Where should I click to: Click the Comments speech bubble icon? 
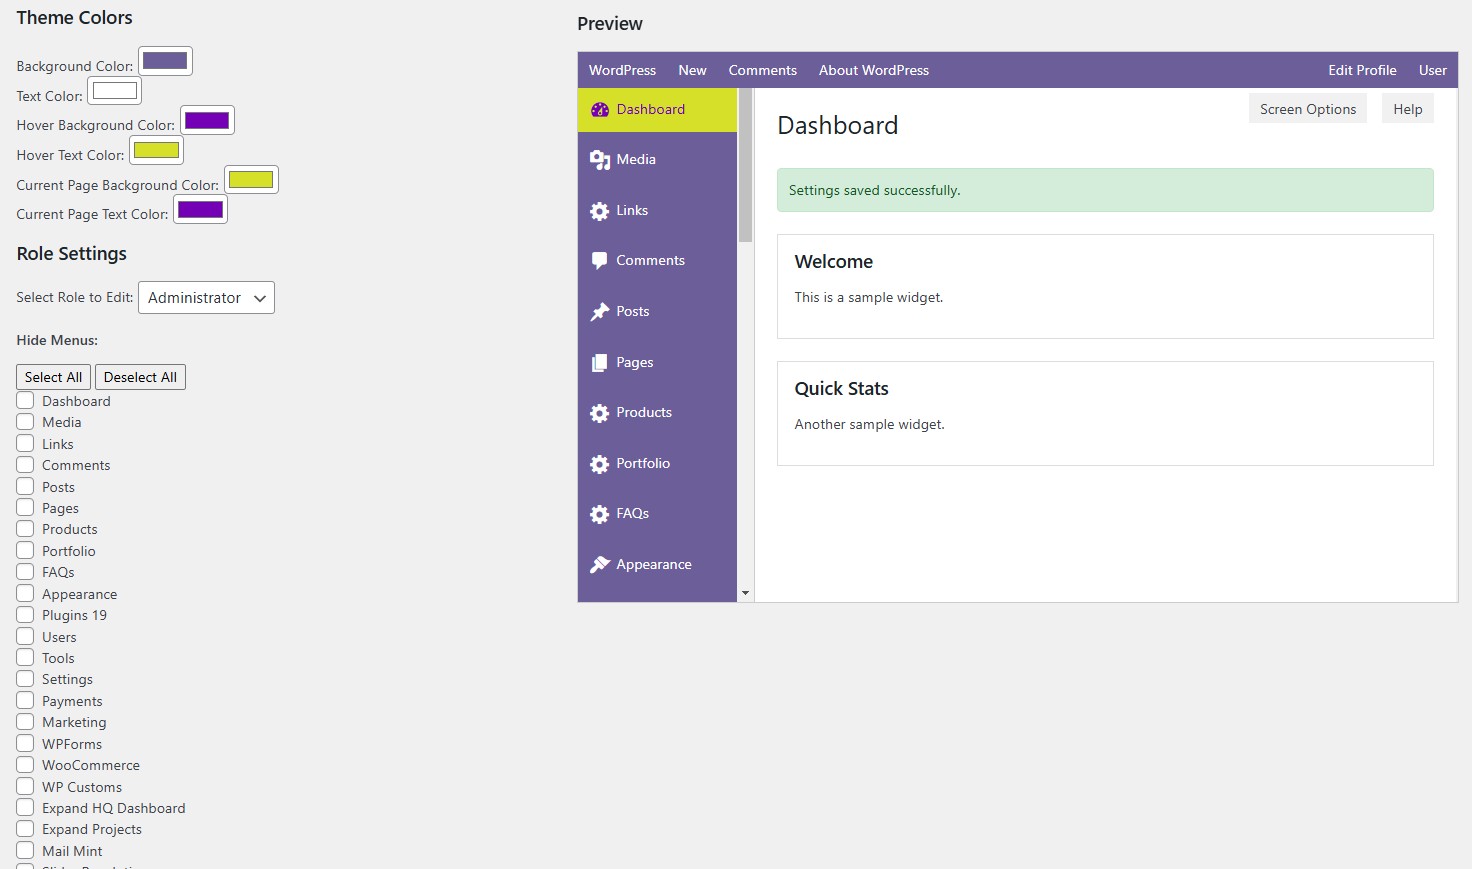coord(600,261)
